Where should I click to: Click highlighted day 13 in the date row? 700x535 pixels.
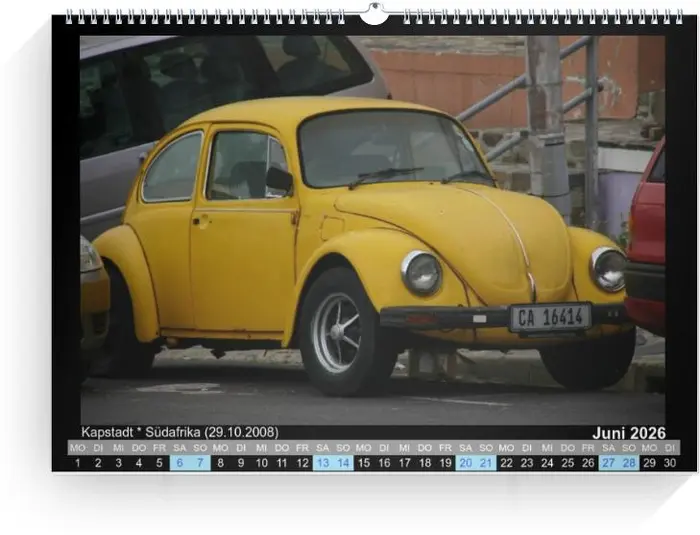click(322, 463)
